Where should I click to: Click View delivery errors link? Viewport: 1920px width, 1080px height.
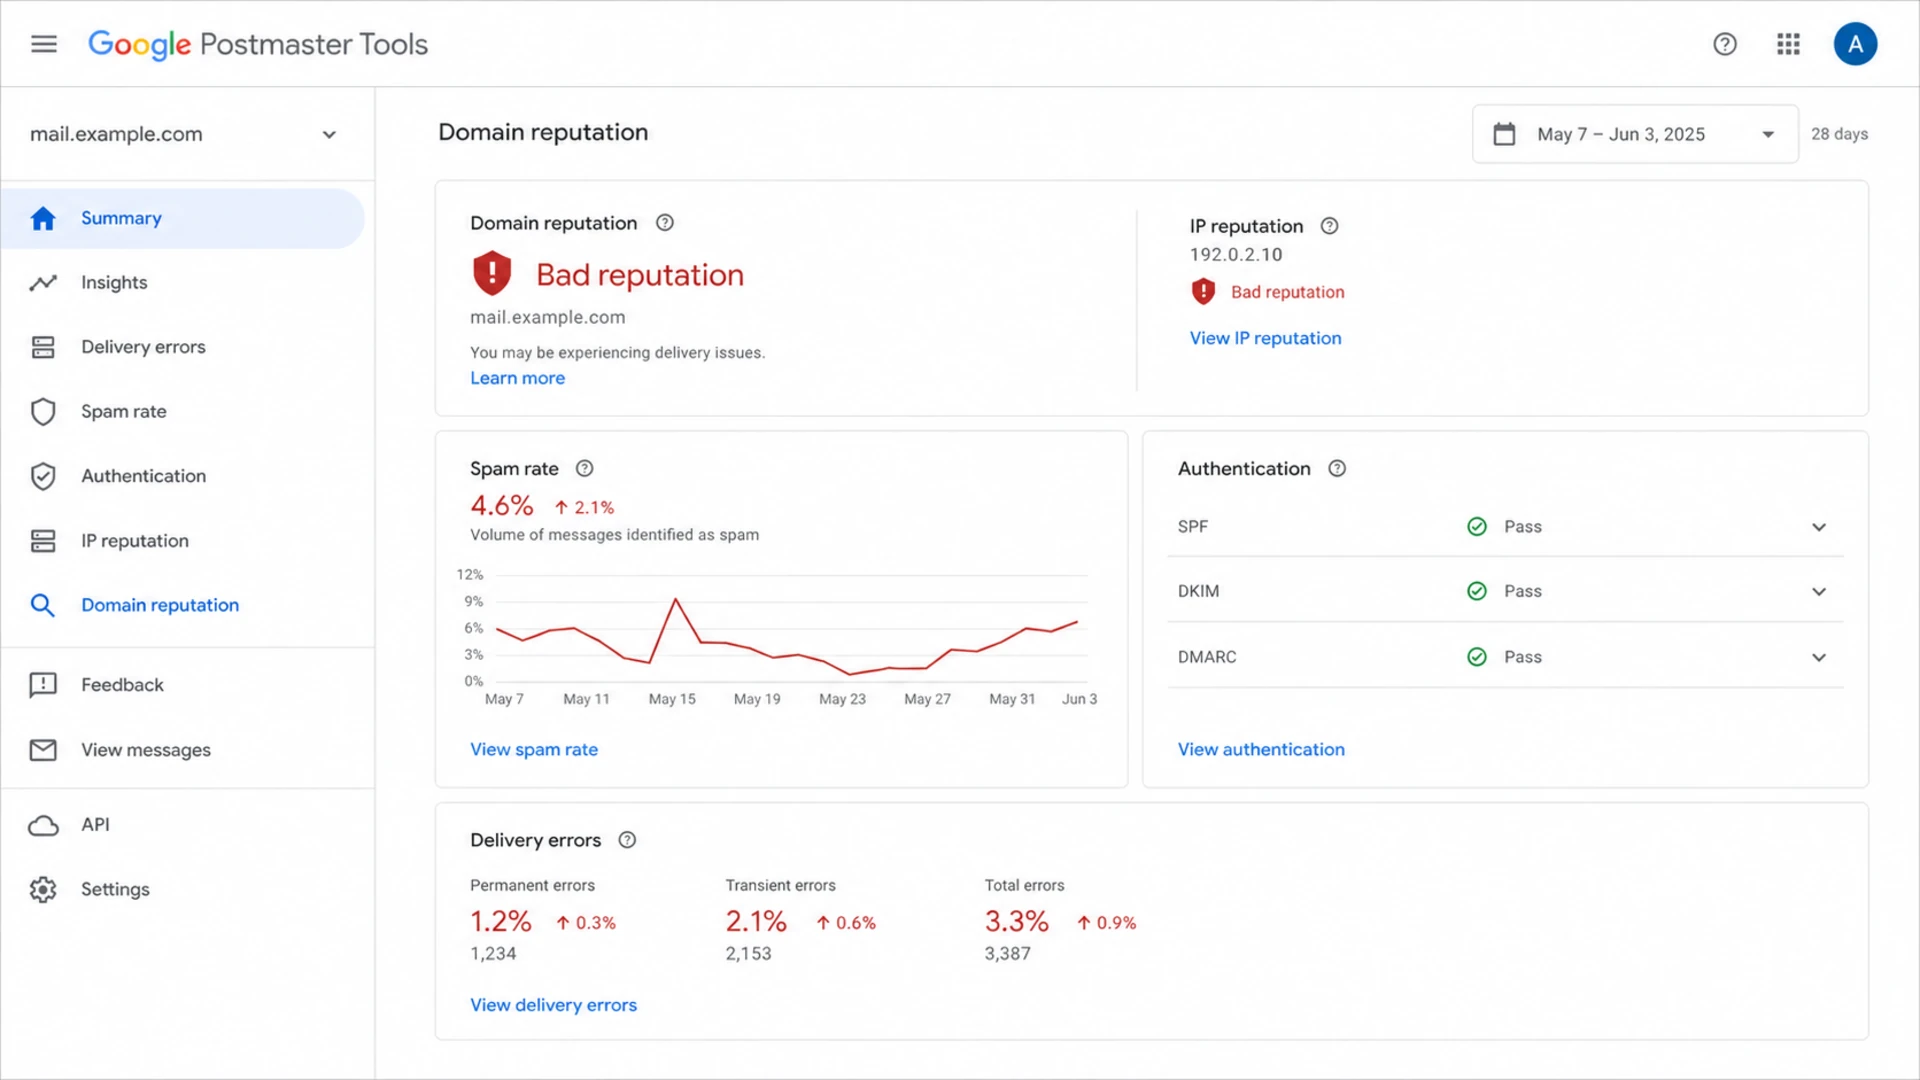click(x=553, y=1005)
